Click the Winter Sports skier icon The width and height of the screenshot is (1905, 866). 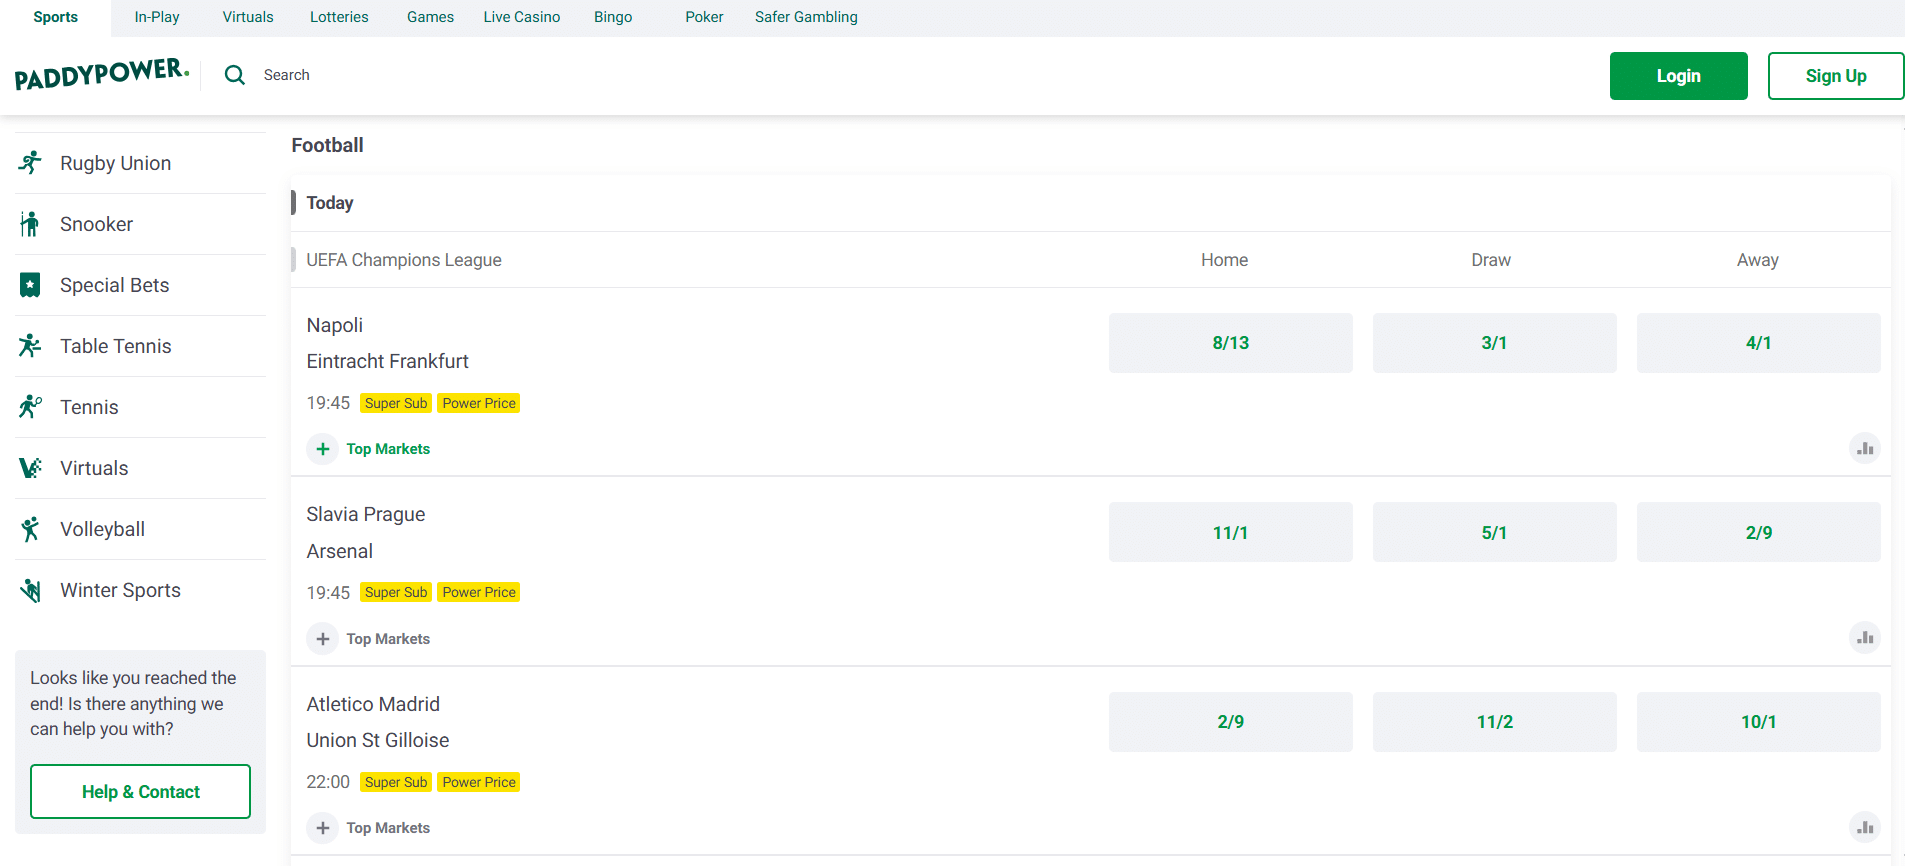click(30, 590)
